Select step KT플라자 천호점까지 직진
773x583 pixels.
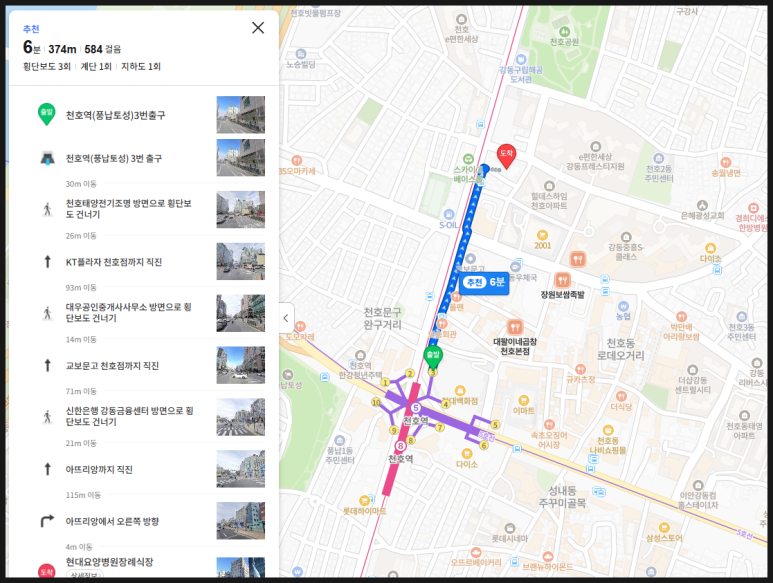(114, 262)
